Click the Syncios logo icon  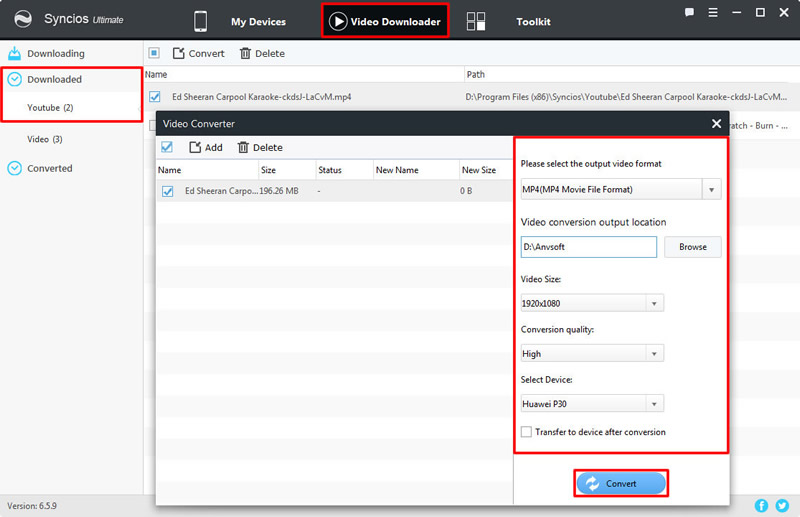pos(23,19)
